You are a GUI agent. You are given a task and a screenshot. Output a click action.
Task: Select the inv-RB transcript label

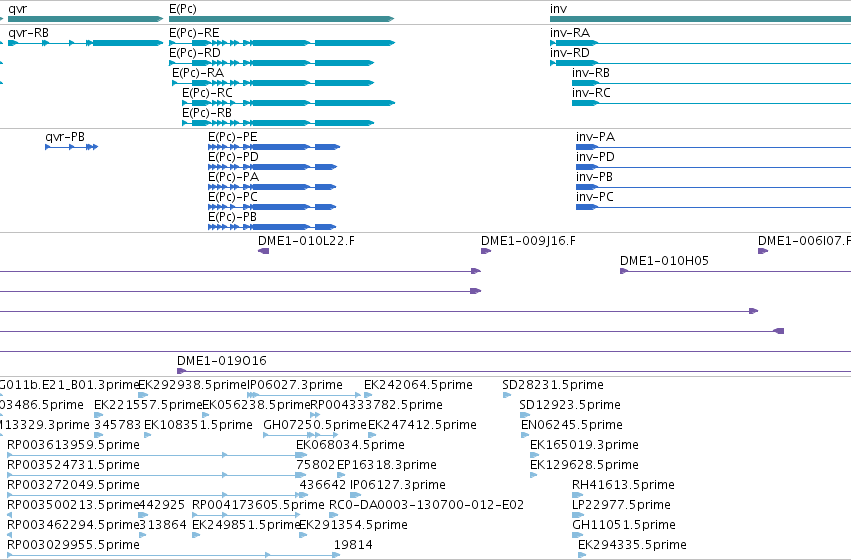pyautogui.click(x=591, y=73)
